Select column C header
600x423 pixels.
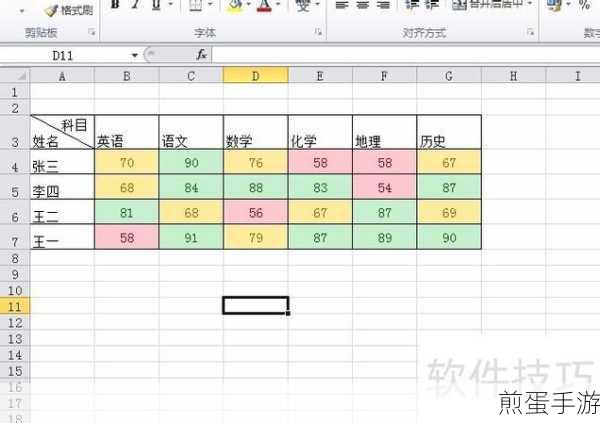[191, 76]
